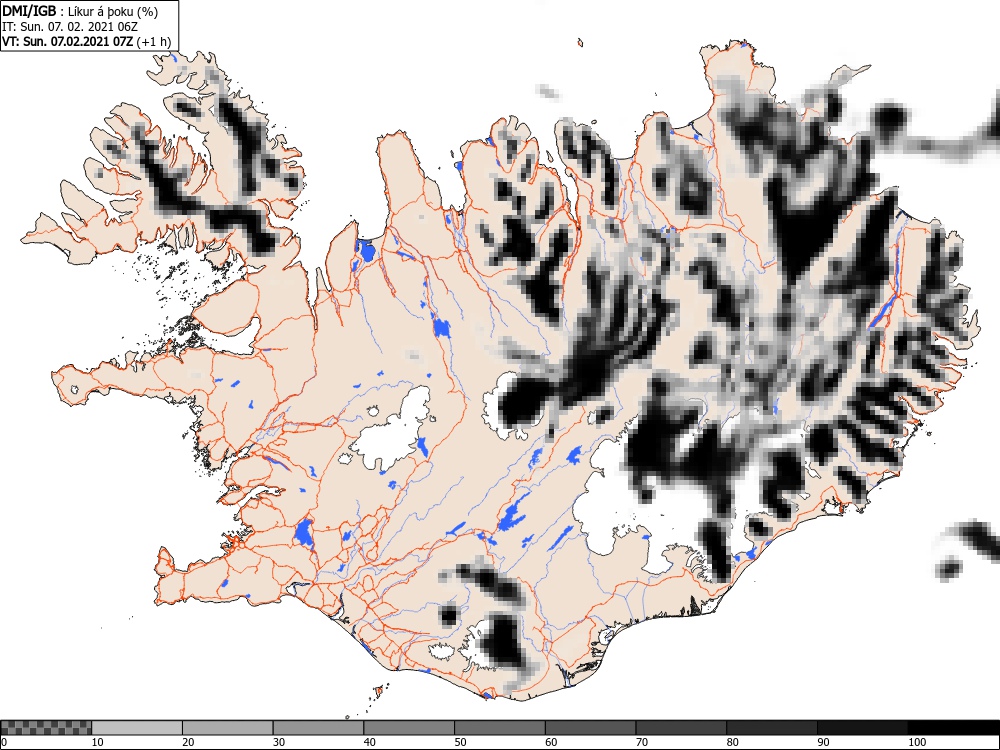Select the 'IT: Sun. 07. 02. 2021 06Z' line
Viewport: 1000px width, 750px height.
click(x=70, y=27)
